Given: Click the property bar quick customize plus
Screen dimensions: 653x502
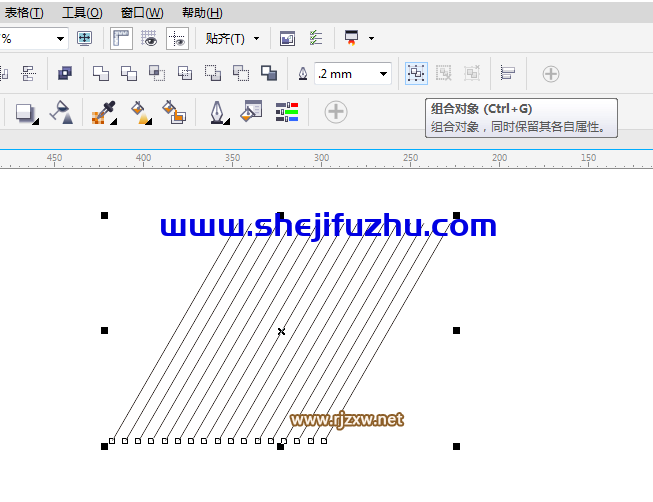Looking at the screenshot, I should pyautogui.click(x=551, y=74).
